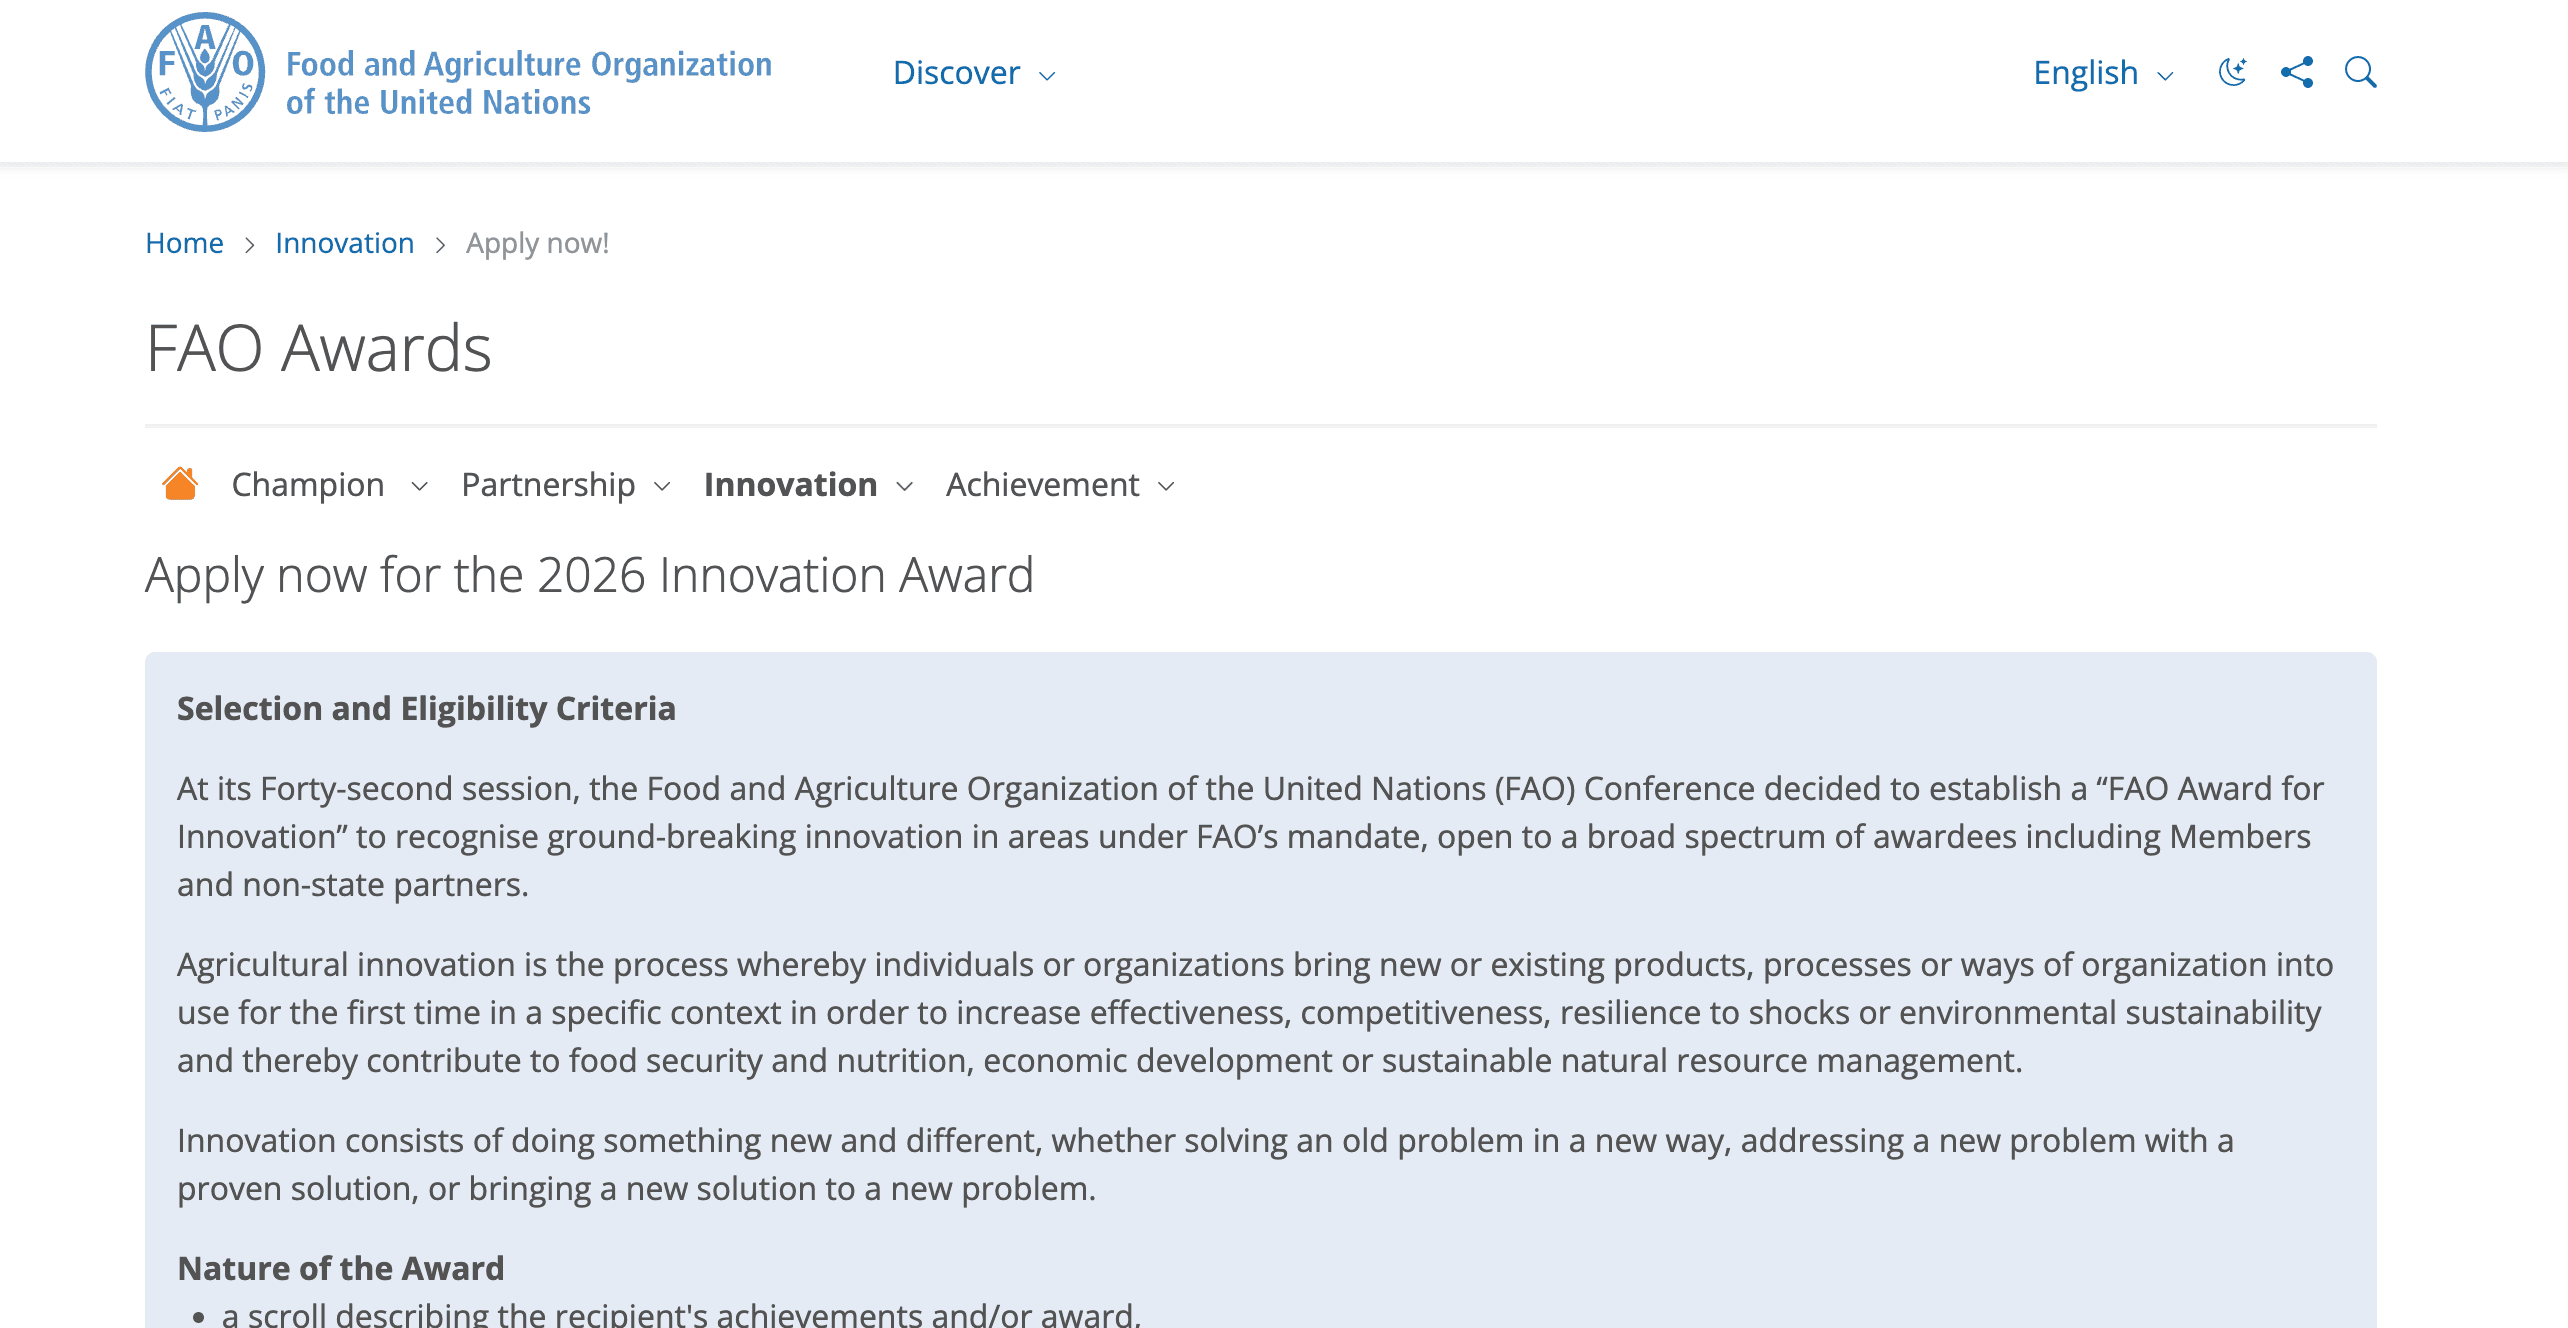Toggle dark mode with the crescent moon icon
This screenshot has height=1328, width=2568.
coord(2233,72)
